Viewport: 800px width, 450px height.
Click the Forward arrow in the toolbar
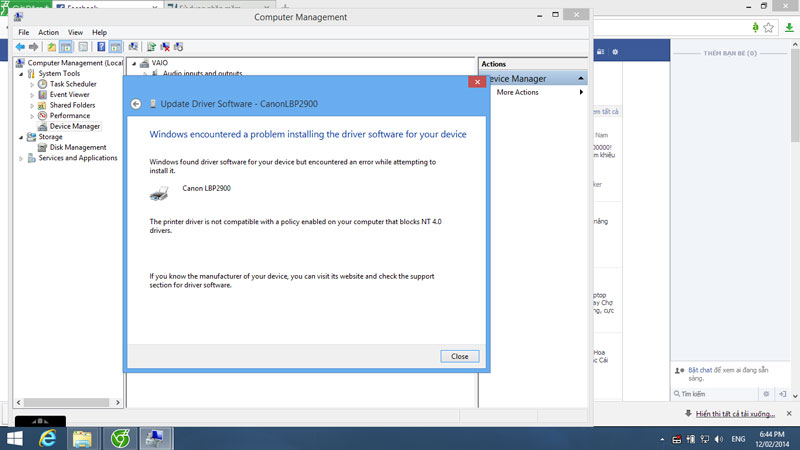34,47
